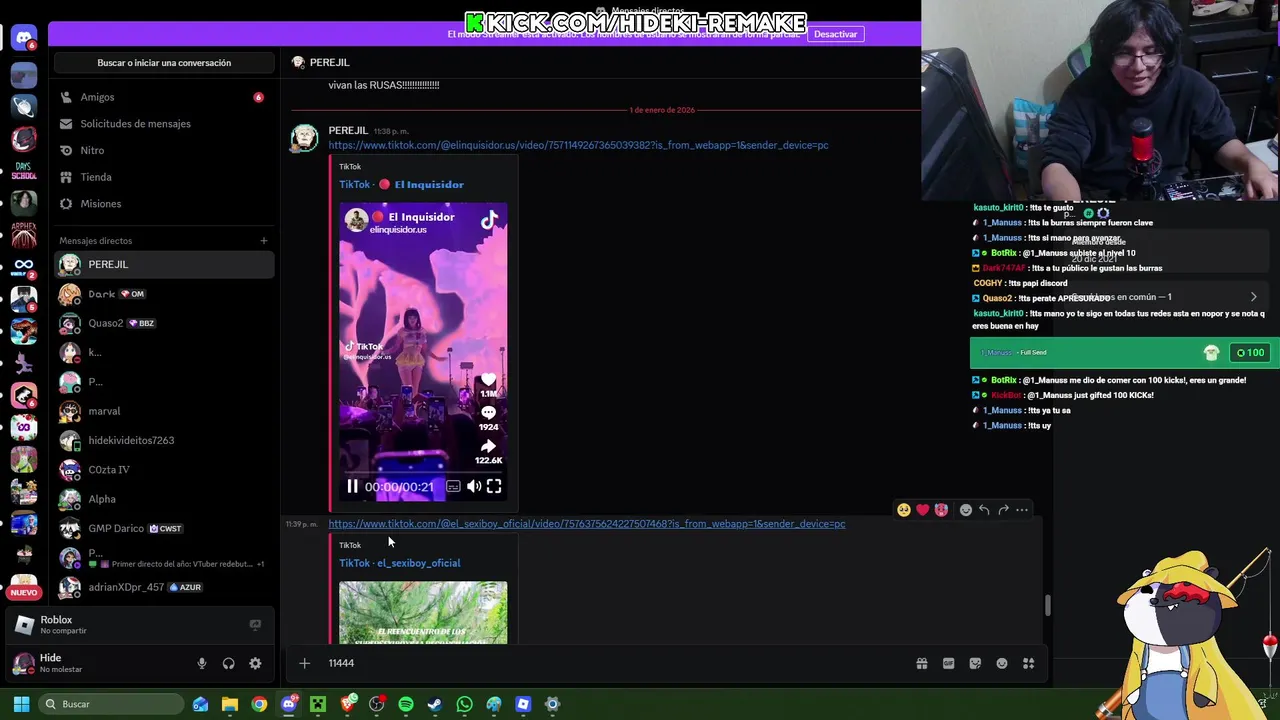Image resolution: width=1280 pixels, height=720 pixels.
Task: Open the TikTok video comments icon
Action: 488,412
